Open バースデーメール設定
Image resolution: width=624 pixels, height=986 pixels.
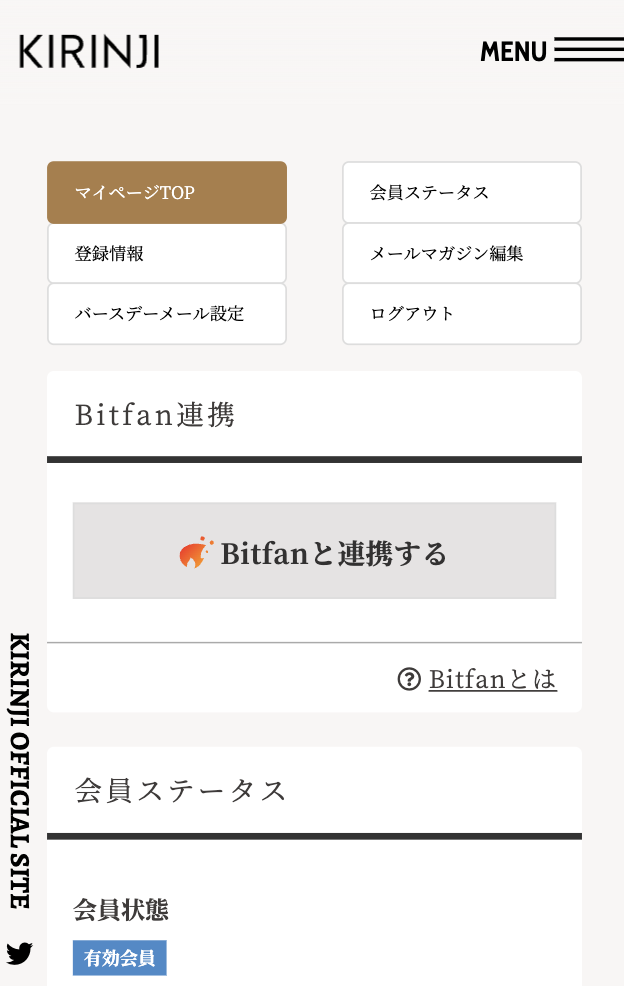(x=167, y=314)
